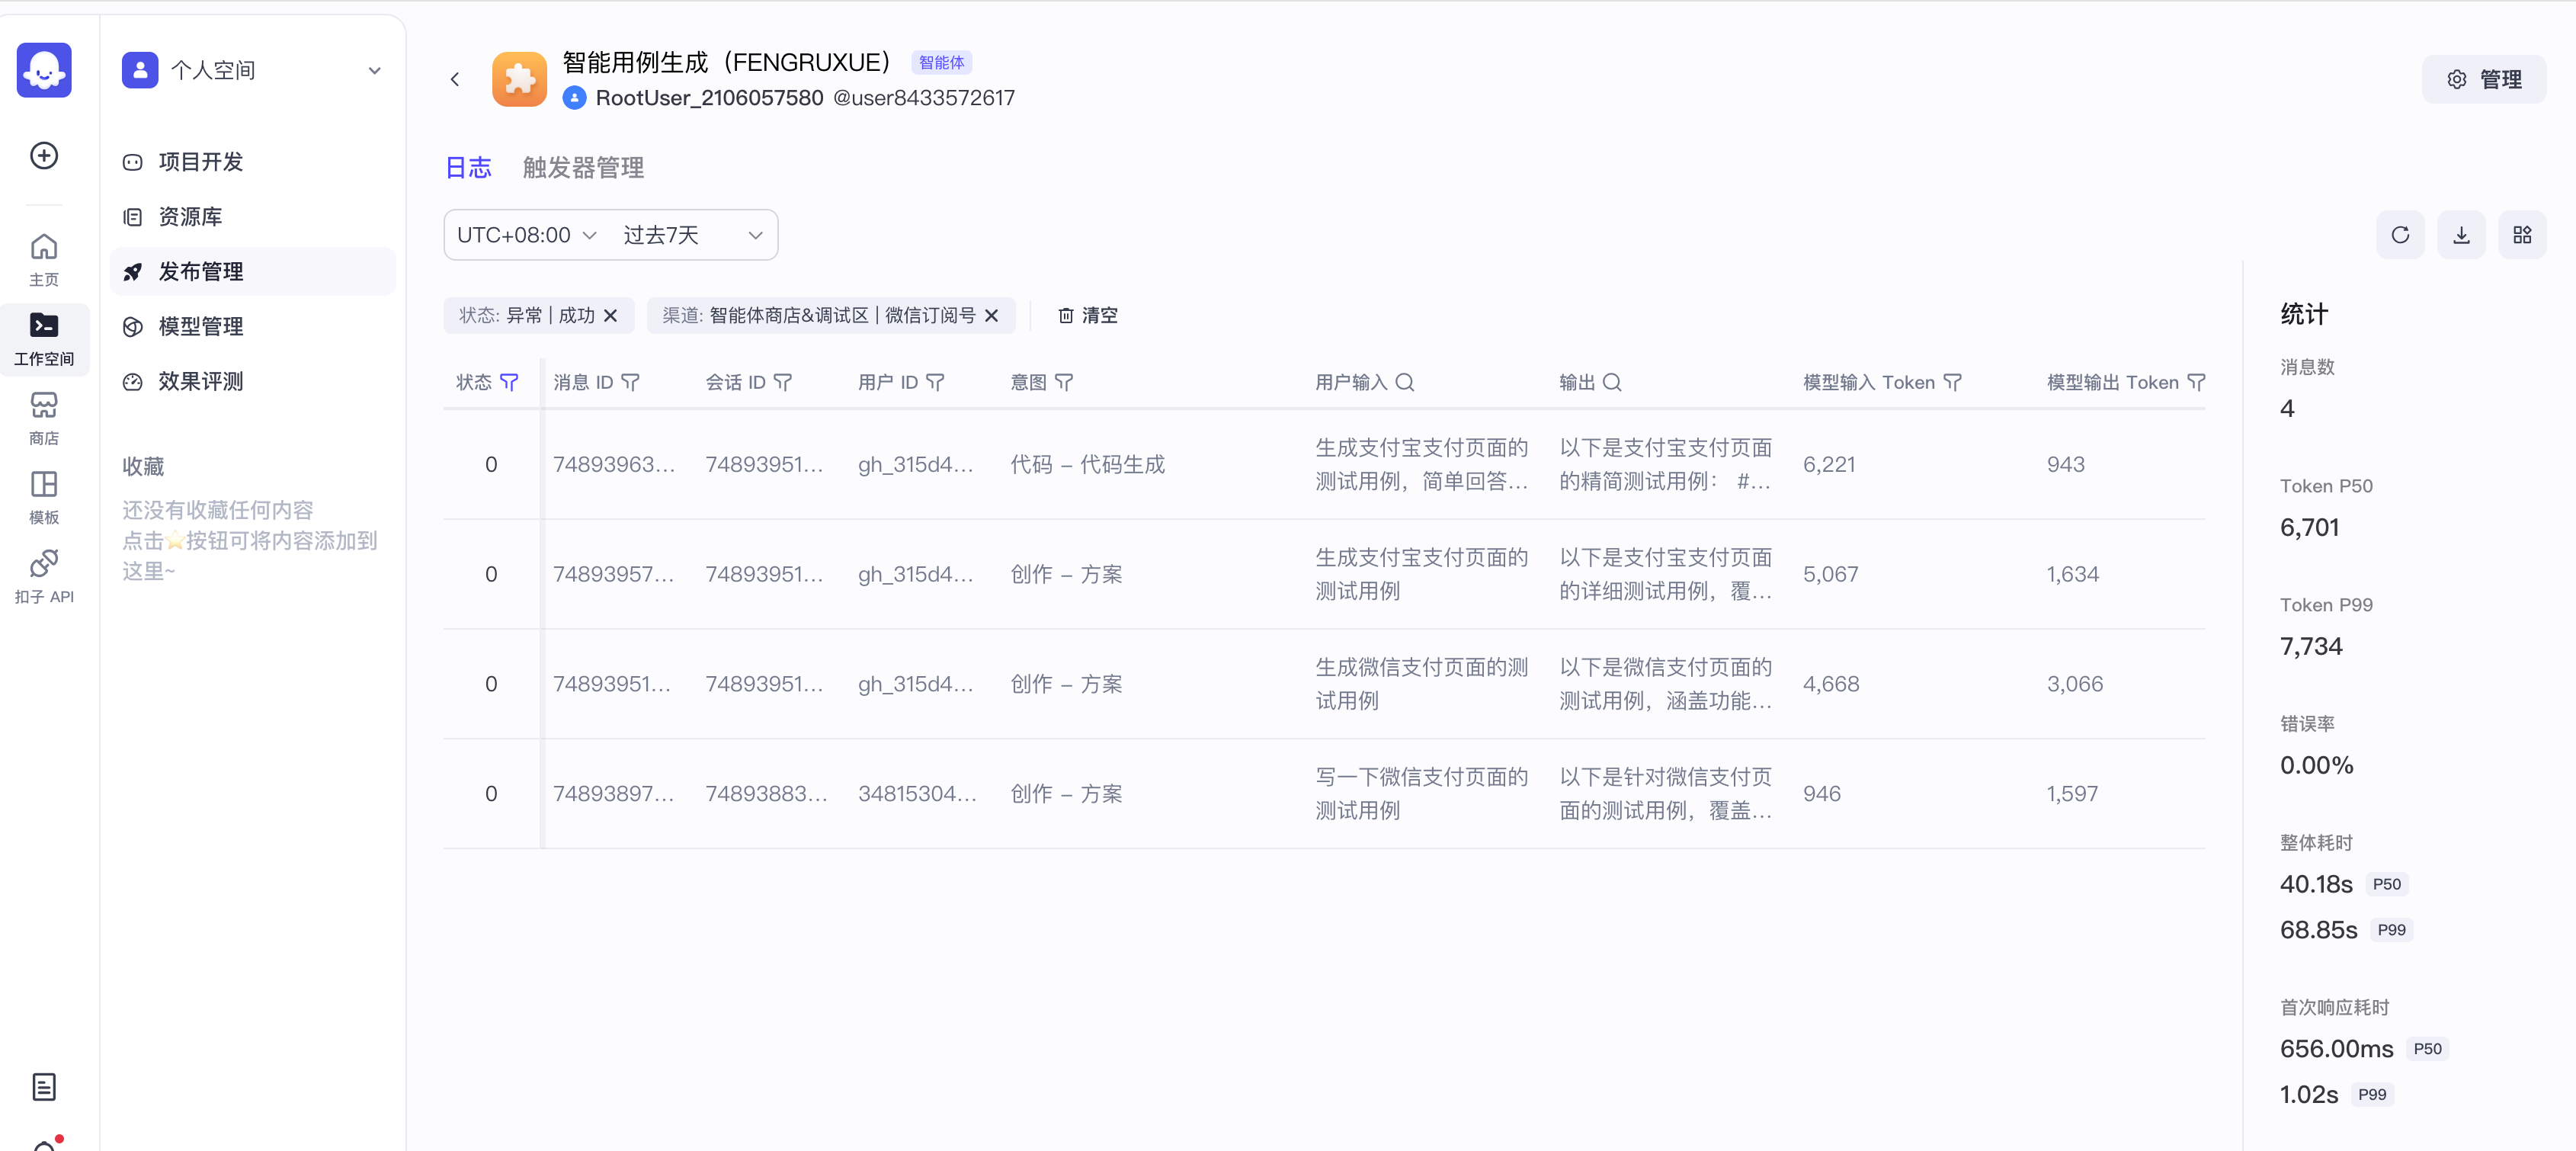Click the download logs icon
The height and width of the screenshot is (1151, 2576).
2460,235
